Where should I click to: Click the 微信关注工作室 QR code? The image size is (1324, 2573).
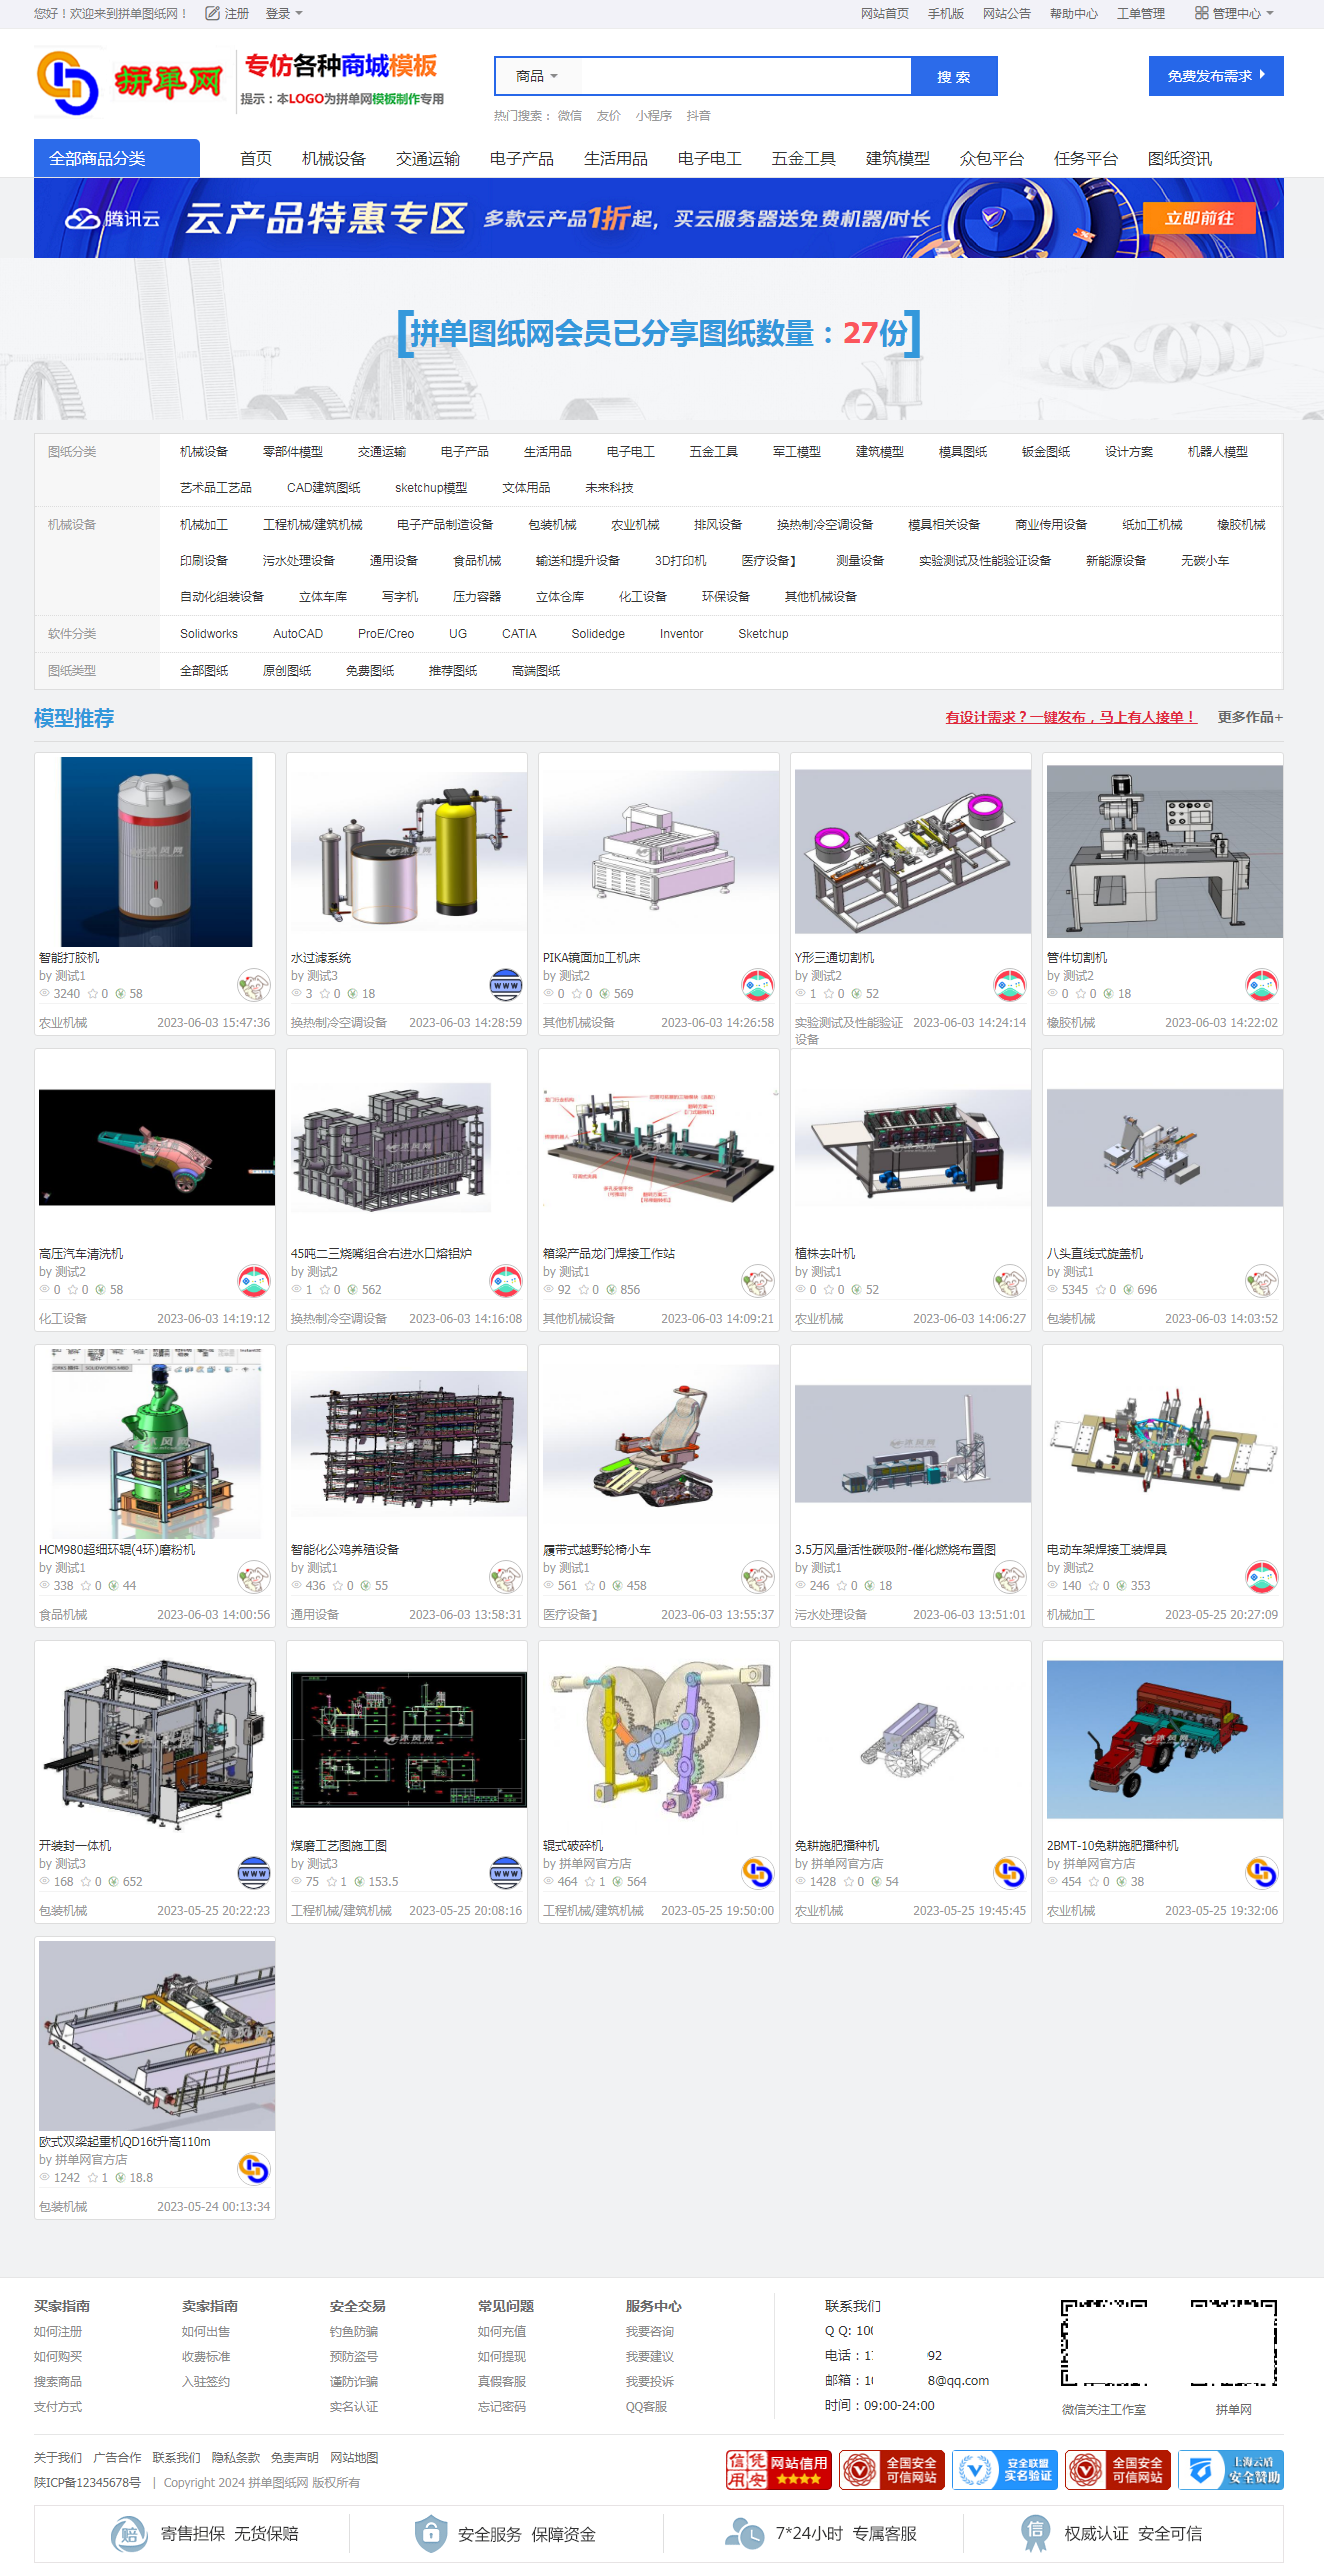[x=1104, y=2342]
